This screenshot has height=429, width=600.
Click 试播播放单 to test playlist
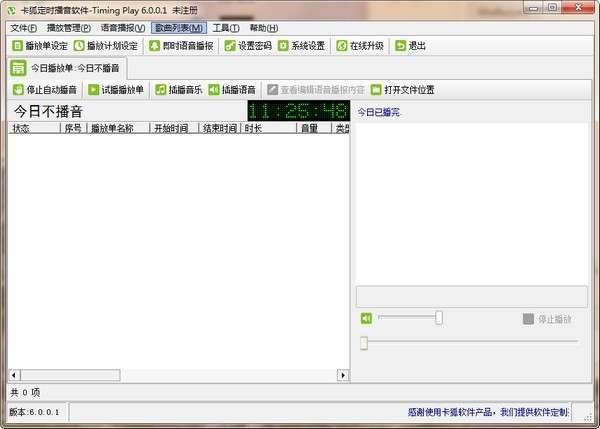click(116, 90)
